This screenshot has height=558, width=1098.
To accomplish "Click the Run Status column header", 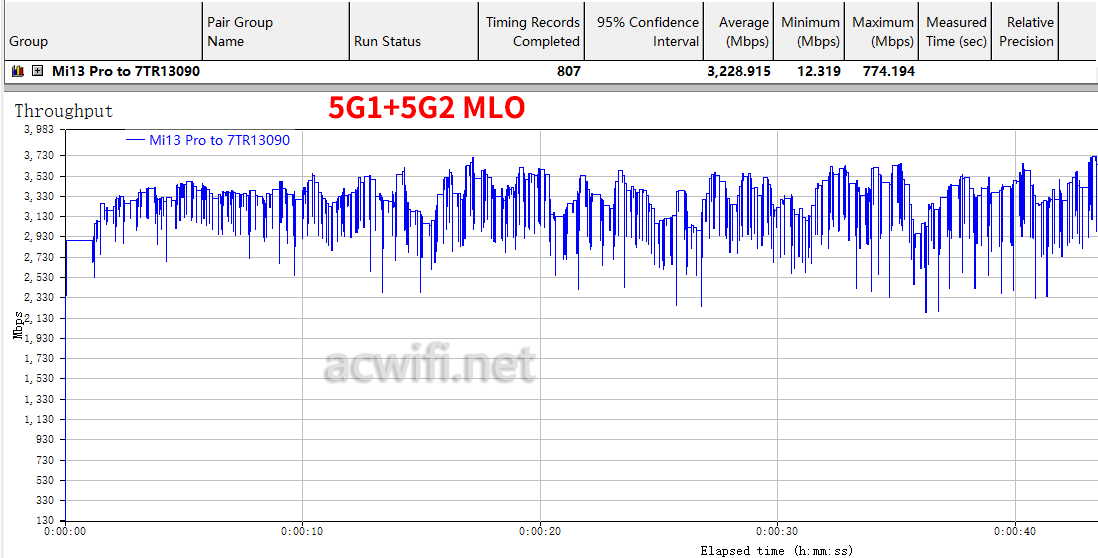I will 414,32.
